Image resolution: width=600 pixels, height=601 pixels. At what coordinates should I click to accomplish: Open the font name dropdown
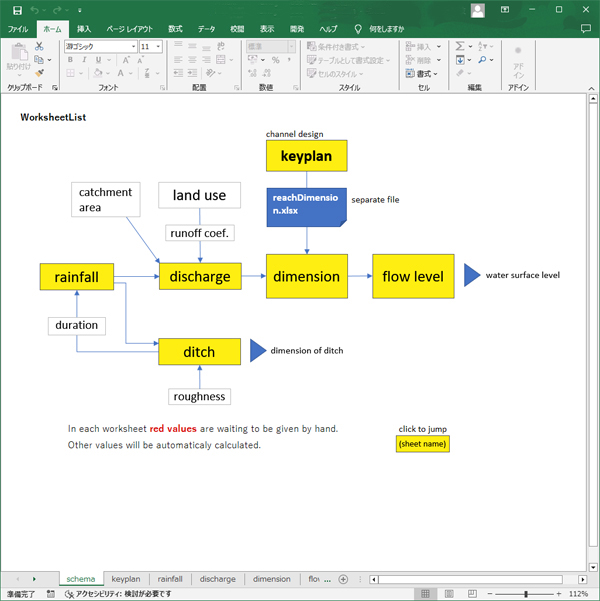[133, 47]
